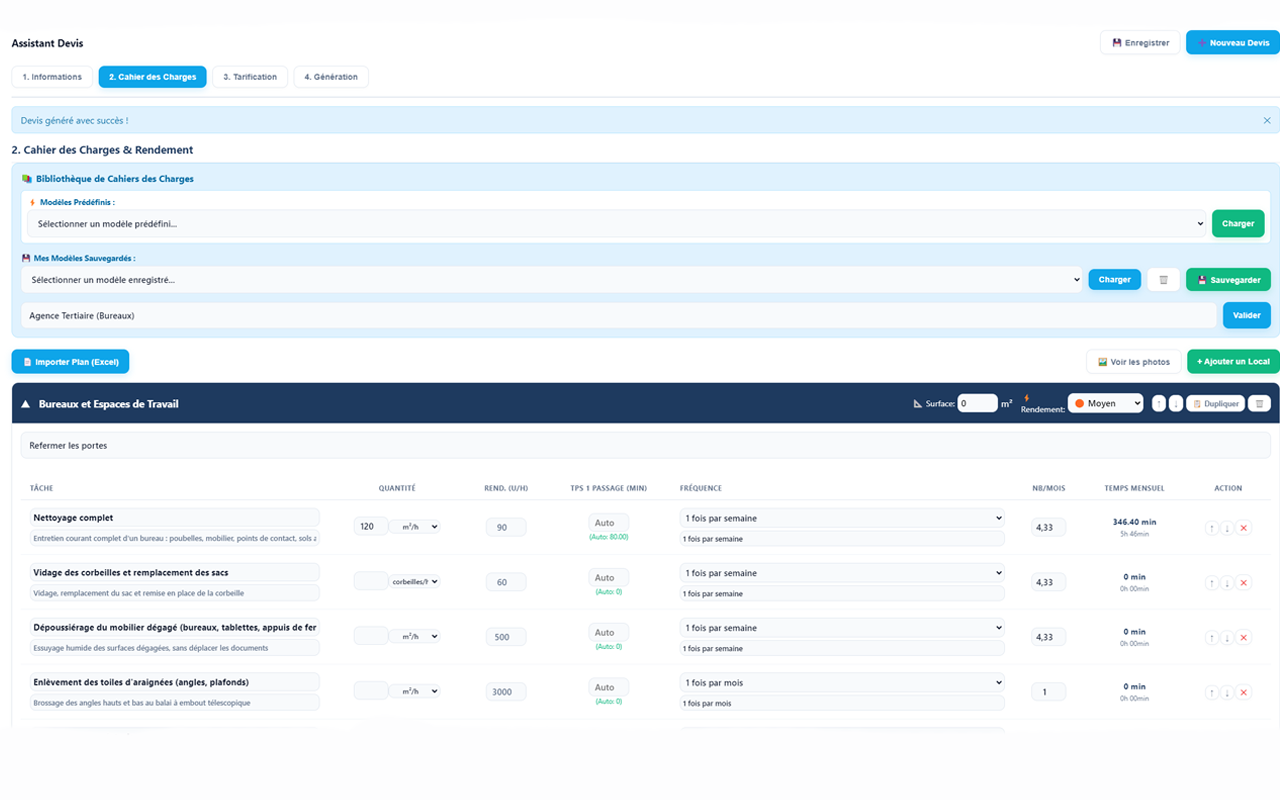Image resolution: width=1280 pixels, height=800 pixels.
Task: Open the Mes Modèles Sauvegardés dropdown
Action: 552,280
